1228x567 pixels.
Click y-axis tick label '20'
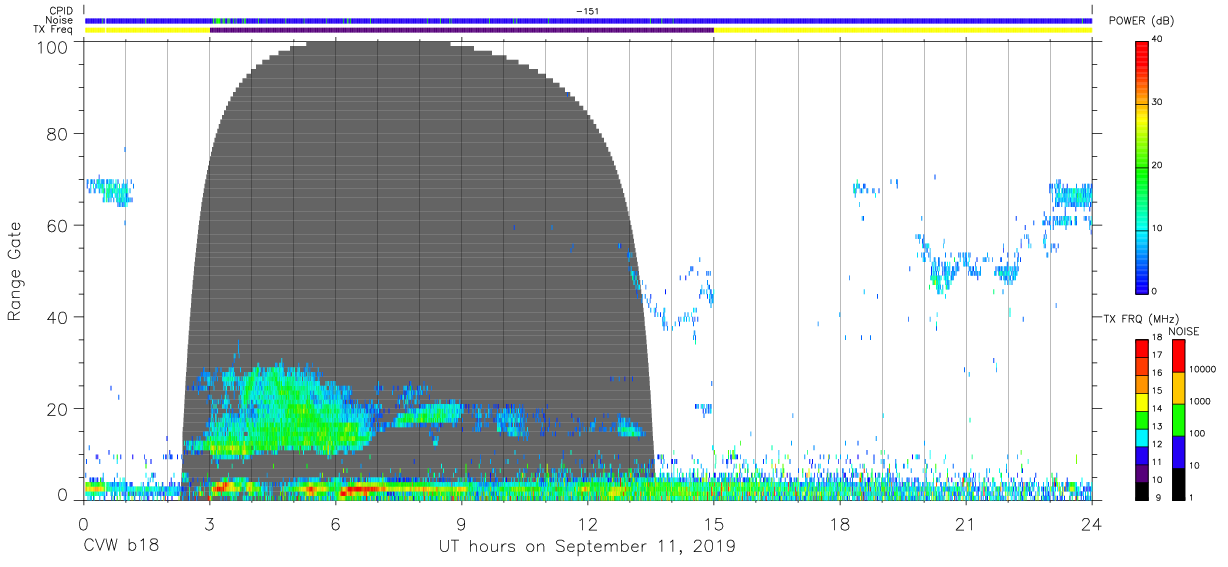(x=58, y=409)
